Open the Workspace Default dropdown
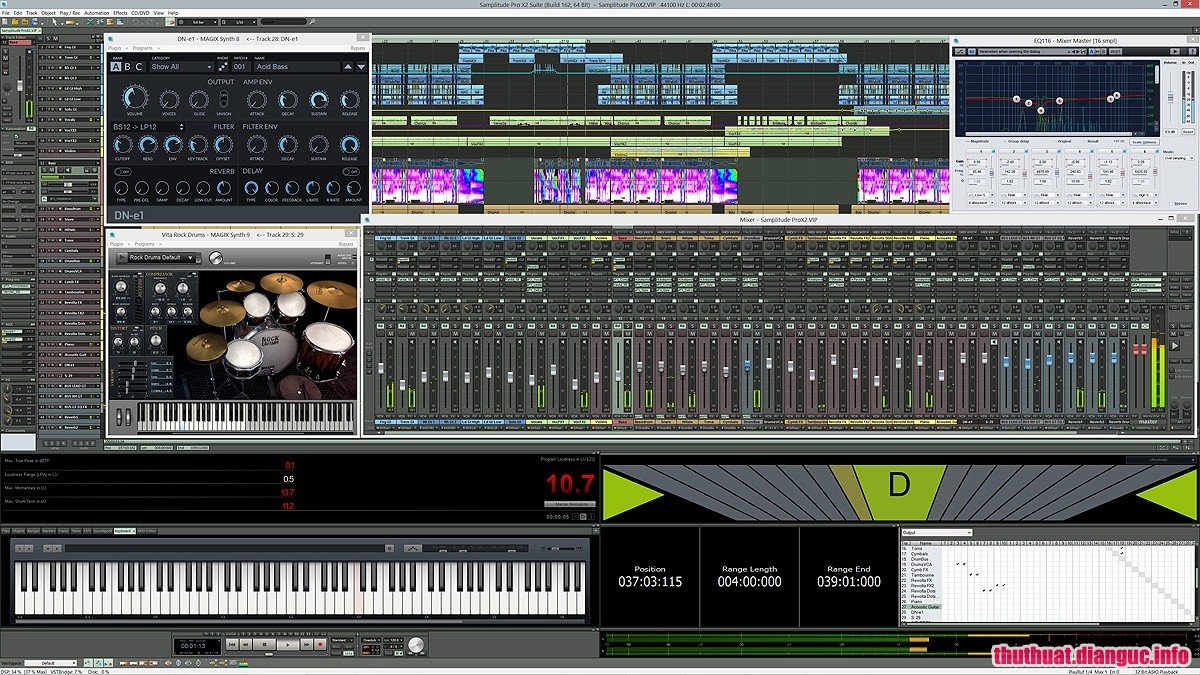This screenshot has height=675, width=1200. click(x=51, y=663)
